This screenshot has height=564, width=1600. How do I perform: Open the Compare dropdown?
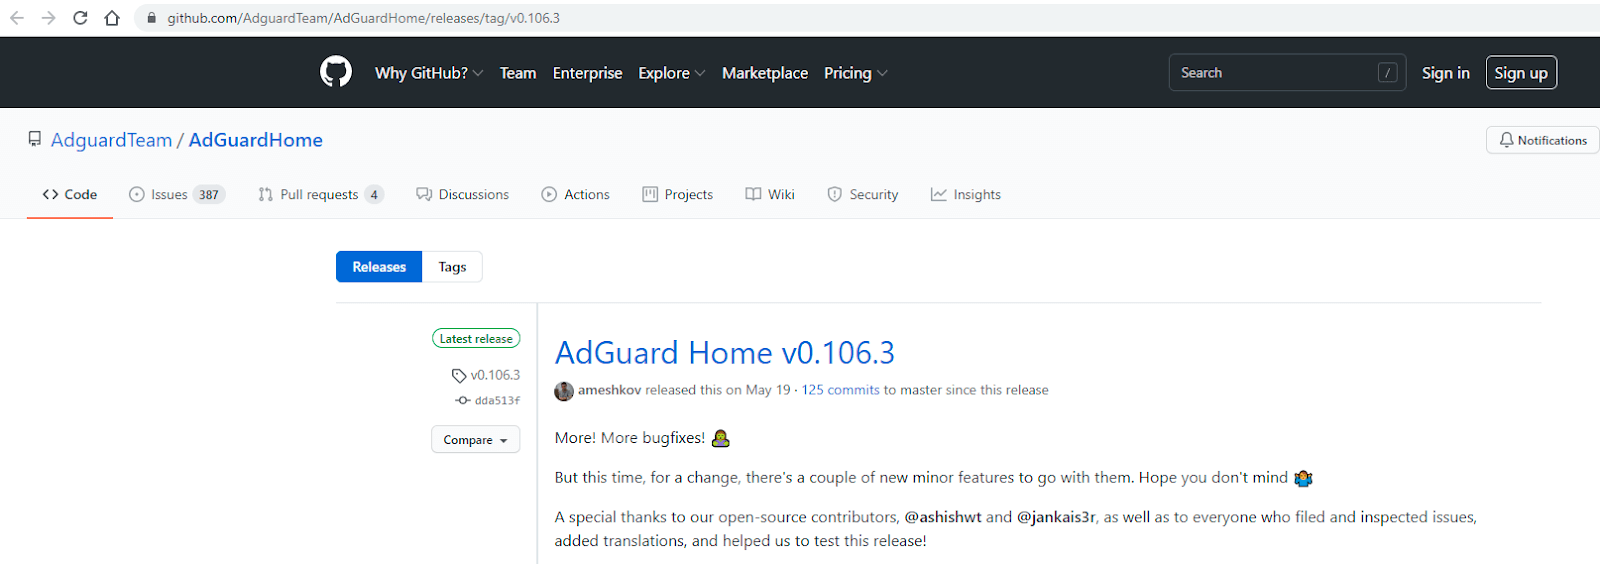[x=475, y=440]
